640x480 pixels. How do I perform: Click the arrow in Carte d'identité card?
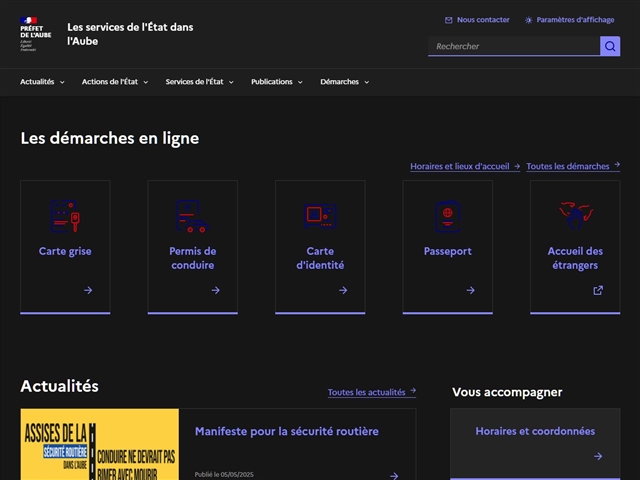click(343, 290)
